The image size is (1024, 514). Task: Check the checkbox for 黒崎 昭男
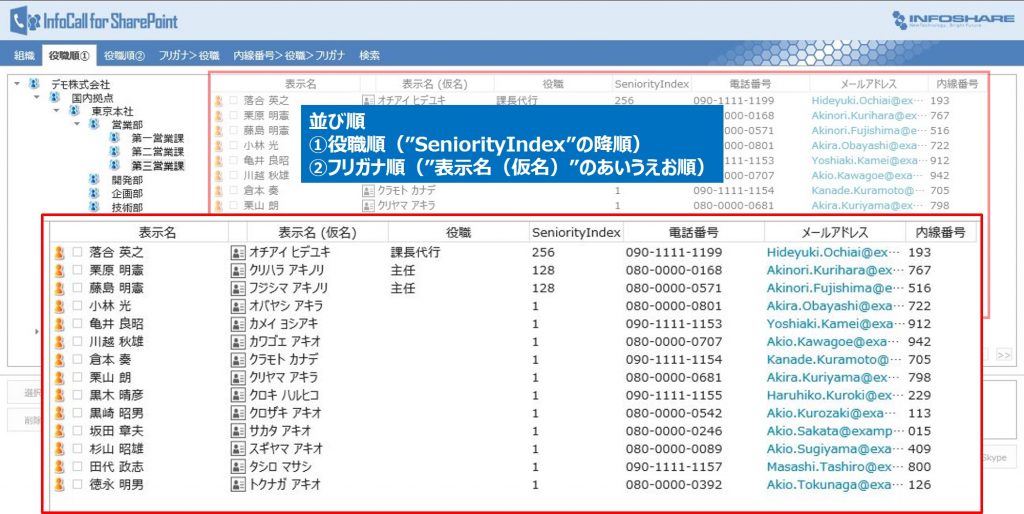[x=77, y=413]
